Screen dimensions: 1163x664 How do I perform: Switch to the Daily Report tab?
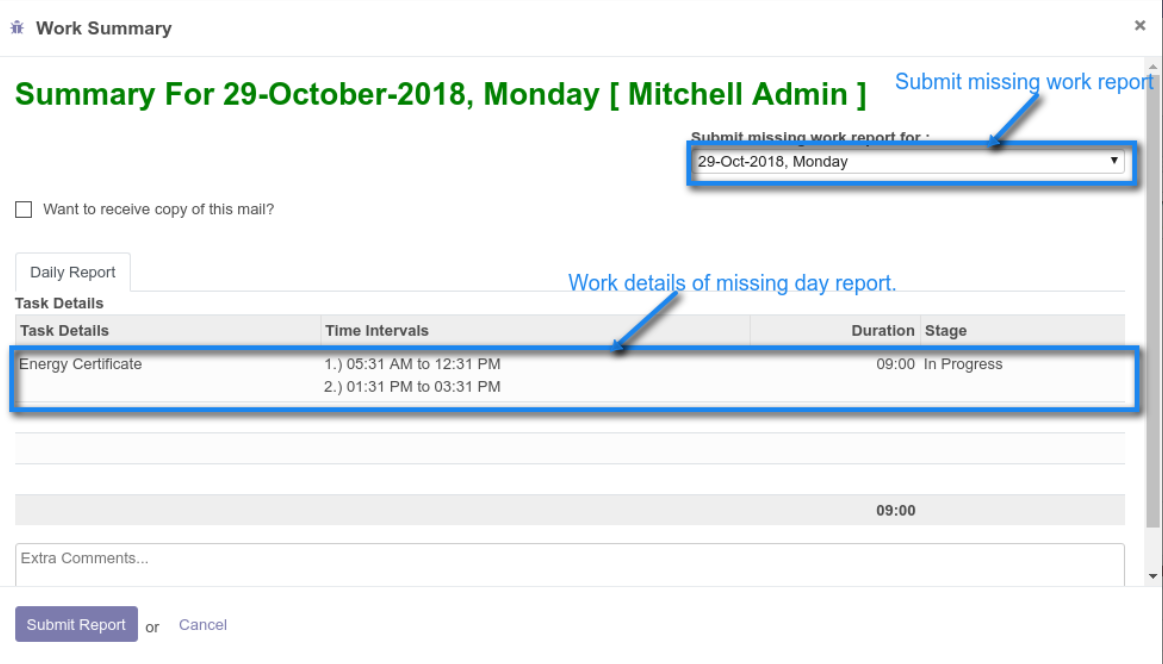click(73, 272)
